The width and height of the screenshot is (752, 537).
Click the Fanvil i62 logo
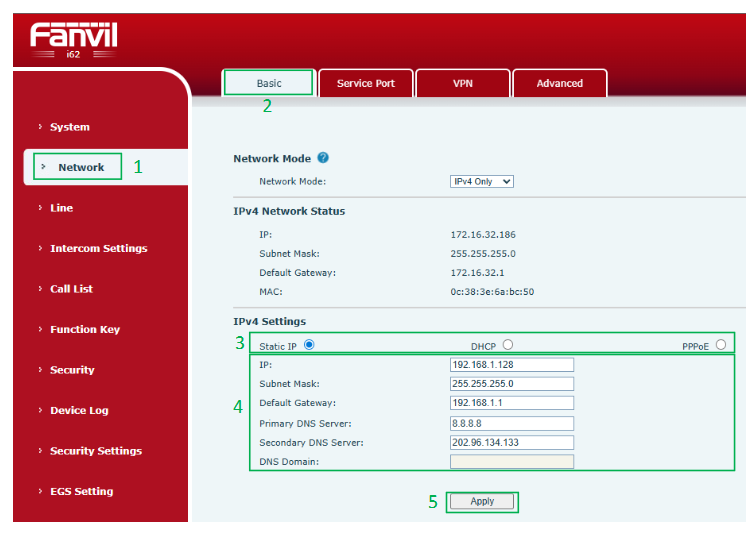(x=73, y=40)
